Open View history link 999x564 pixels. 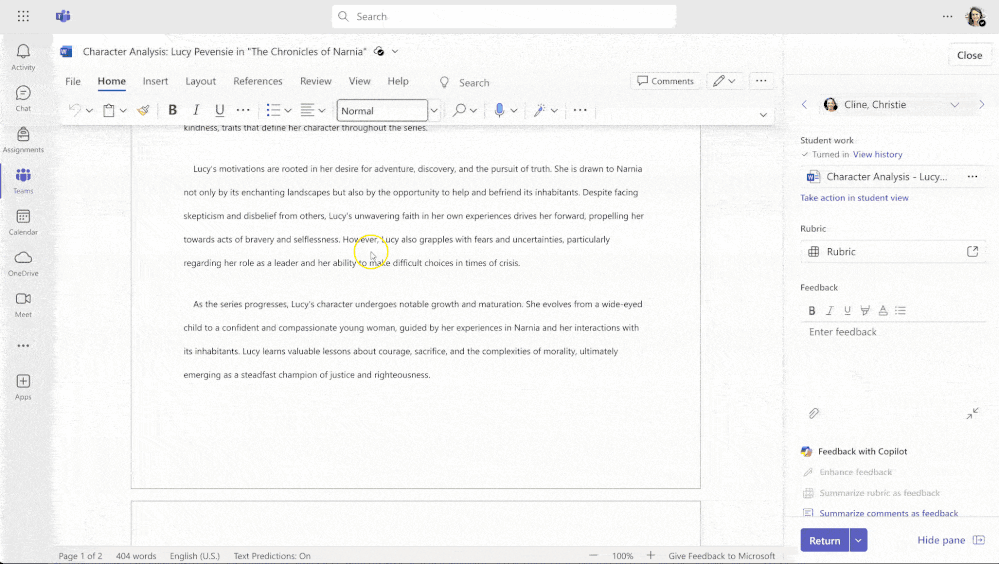click(x=877, y=154)
